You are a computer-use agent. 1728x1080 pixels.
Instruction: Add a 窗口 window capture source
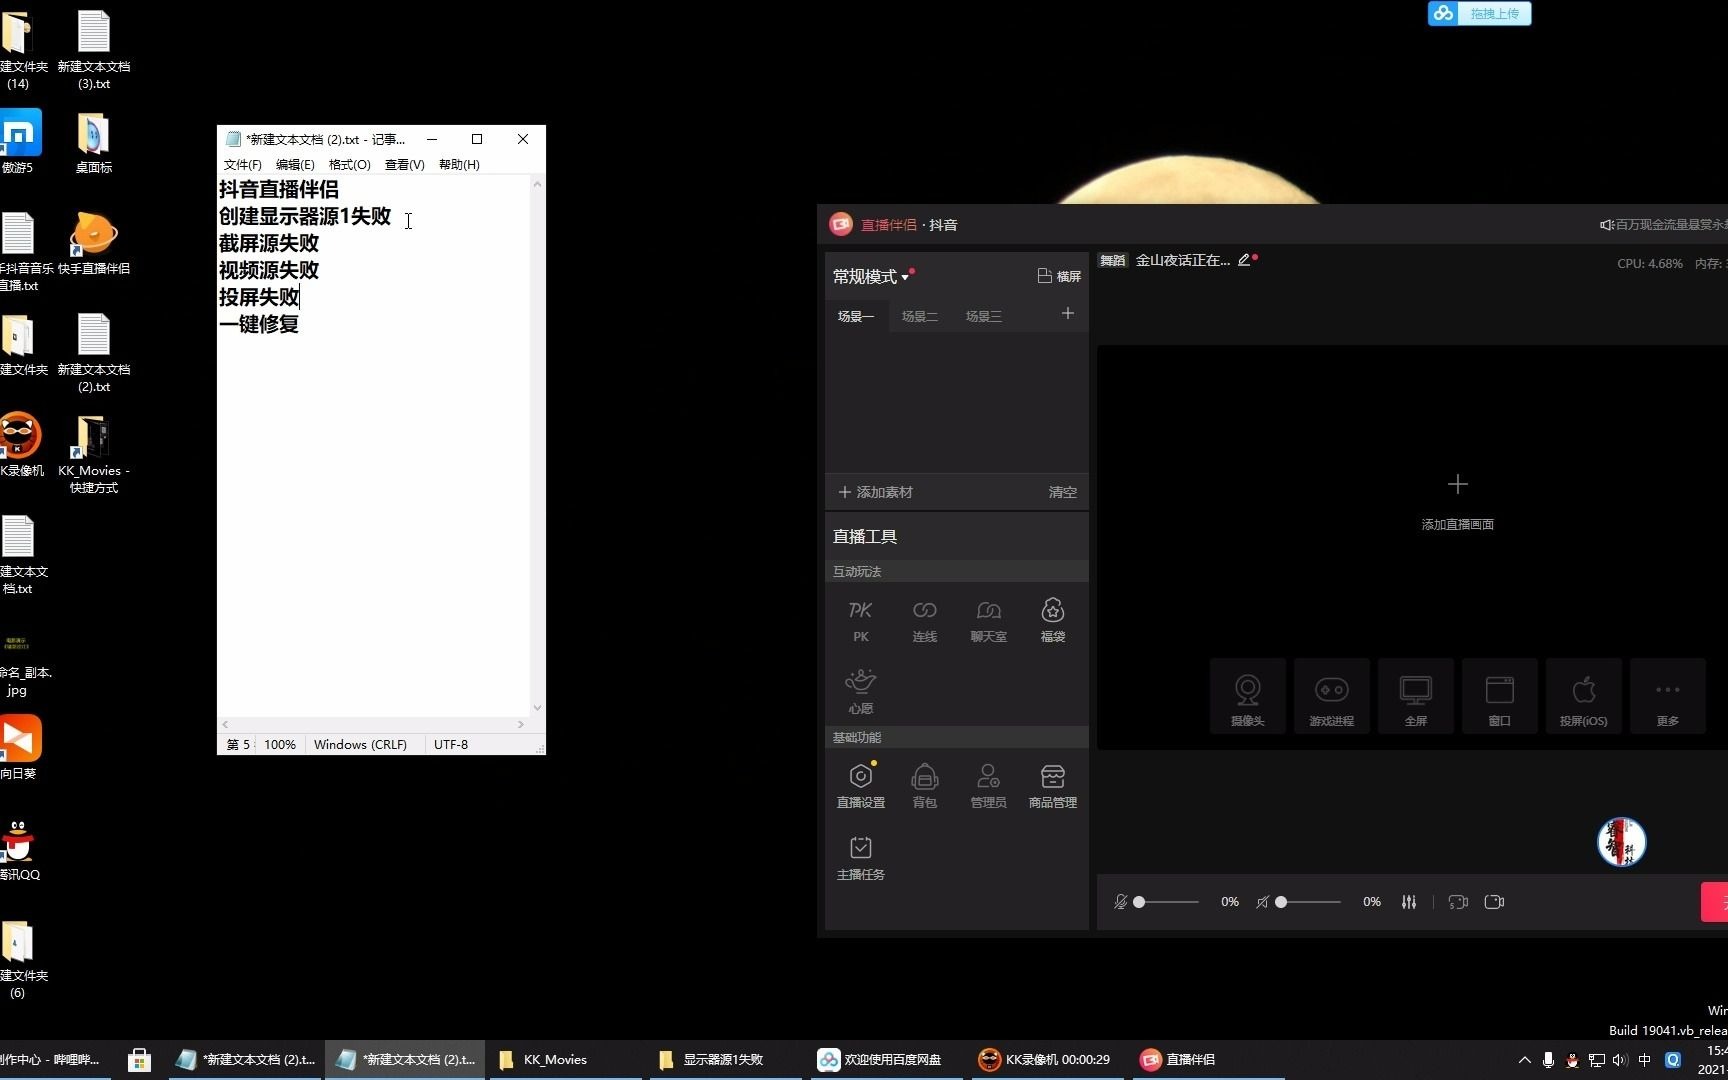[x=1499, y=697]
